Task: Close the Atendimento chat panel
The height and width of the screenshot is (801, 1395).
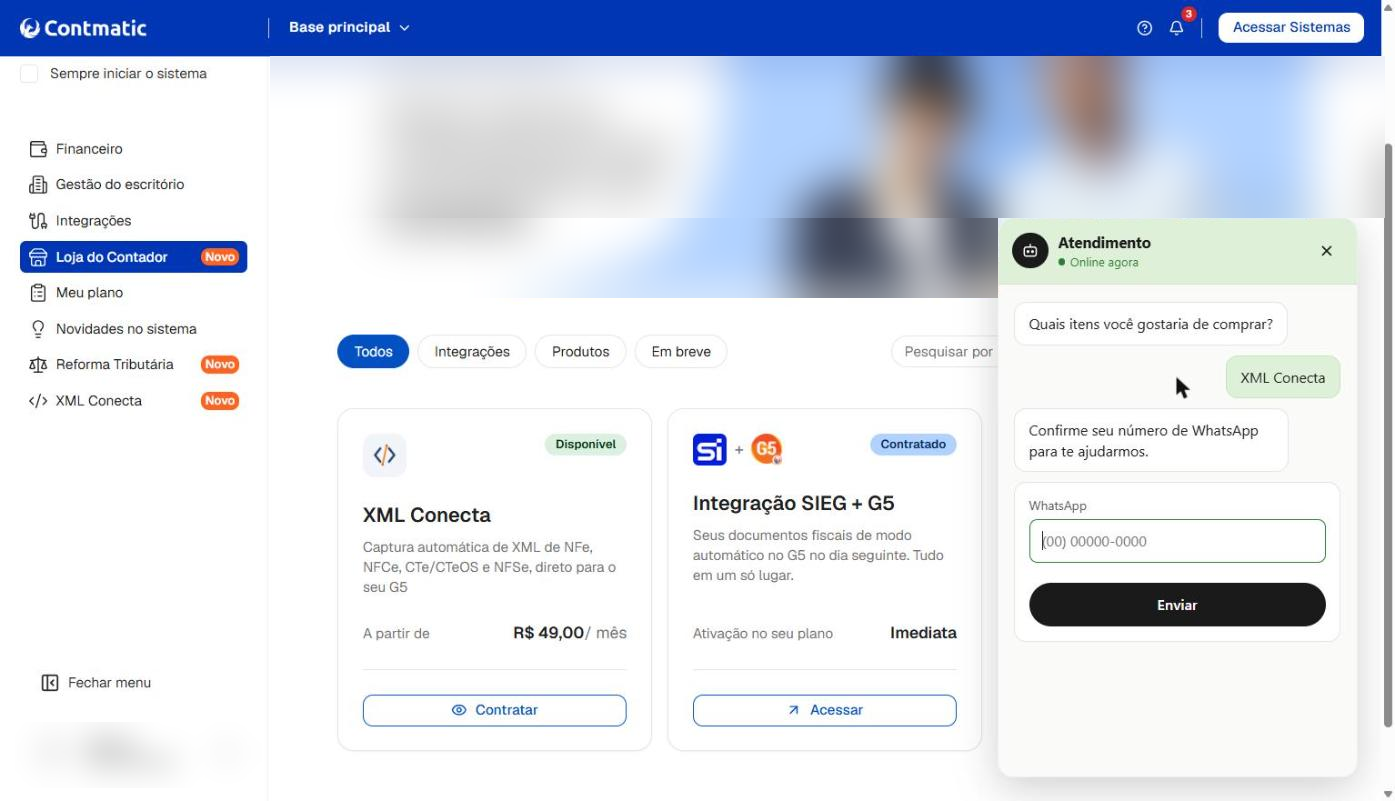Action: 1326,251
